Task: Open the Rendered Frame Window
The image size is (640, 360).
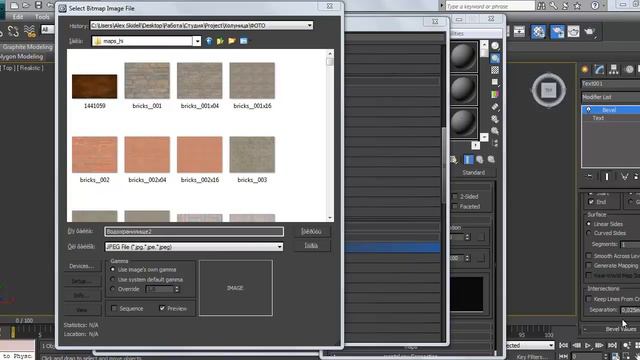Action: (x=573, y=31)
